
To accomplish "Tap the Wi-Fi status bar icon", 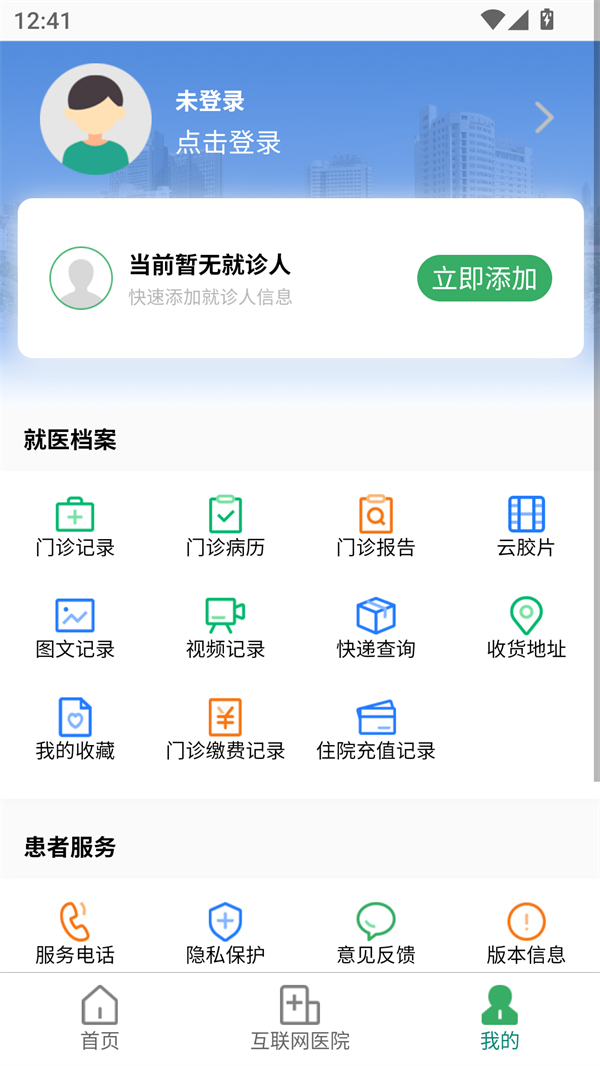I will coord(492,20).
